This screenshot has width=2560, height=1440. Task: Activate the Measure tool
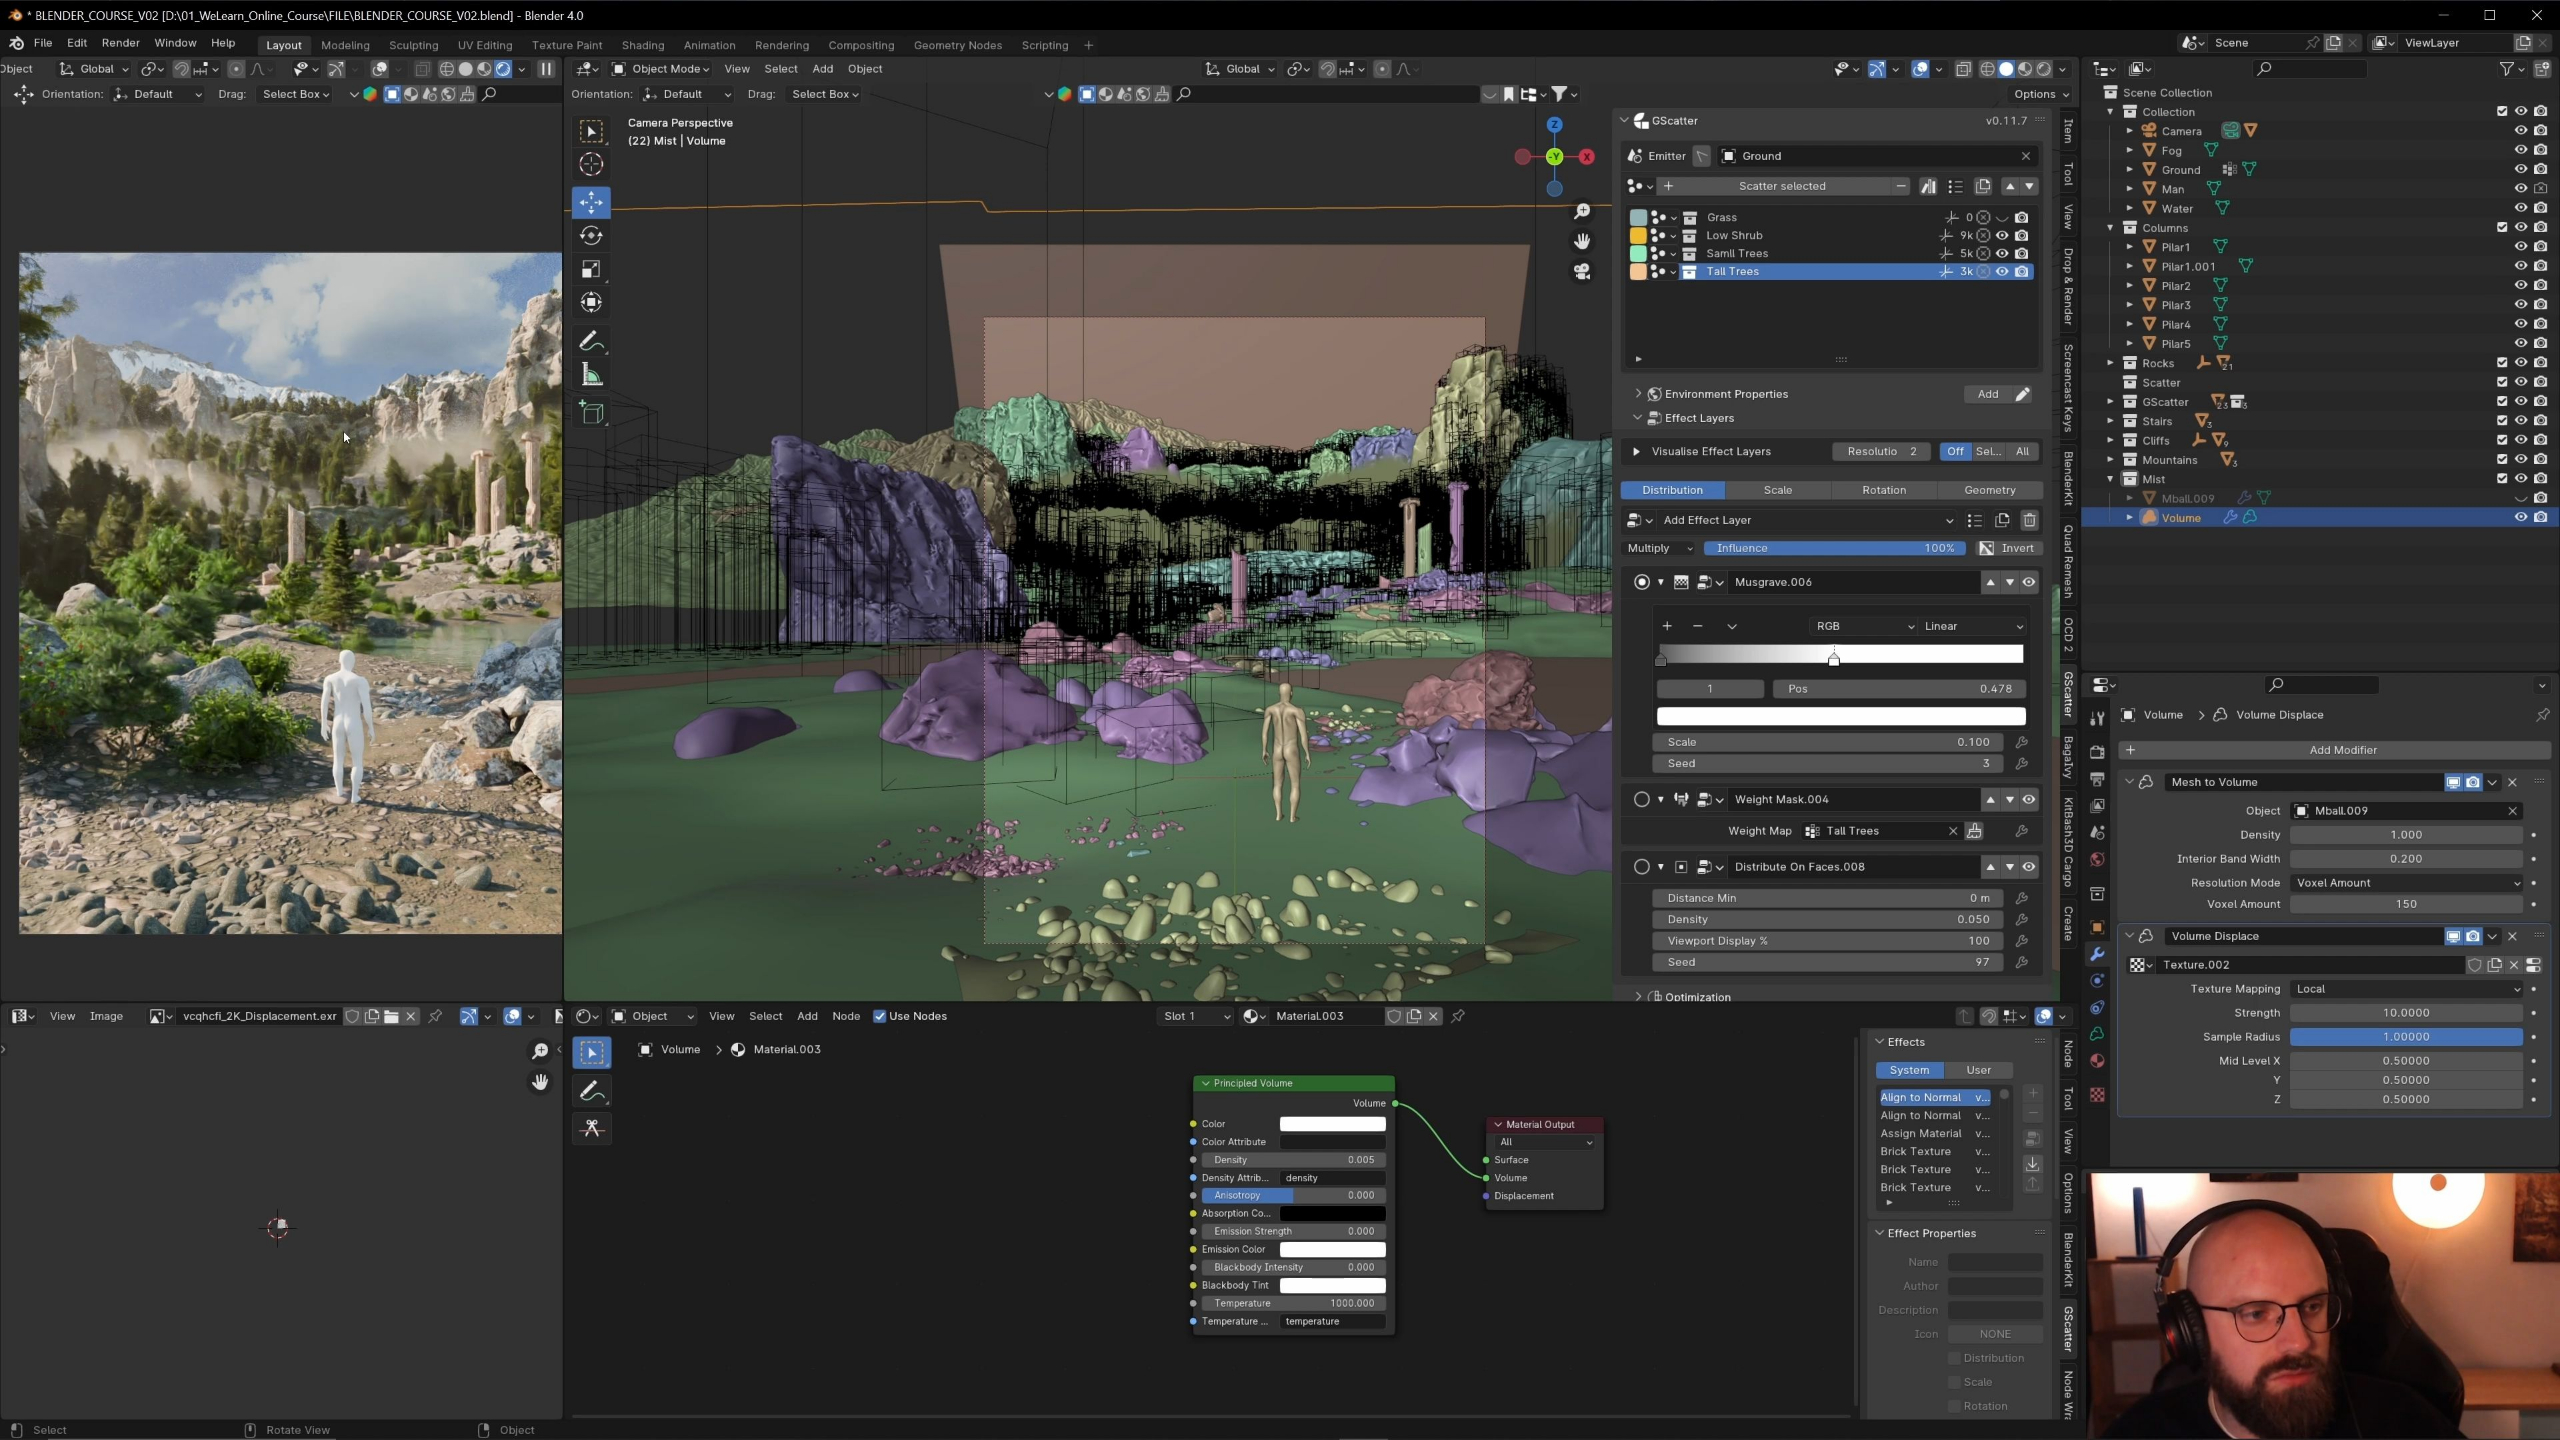point(591,376)
